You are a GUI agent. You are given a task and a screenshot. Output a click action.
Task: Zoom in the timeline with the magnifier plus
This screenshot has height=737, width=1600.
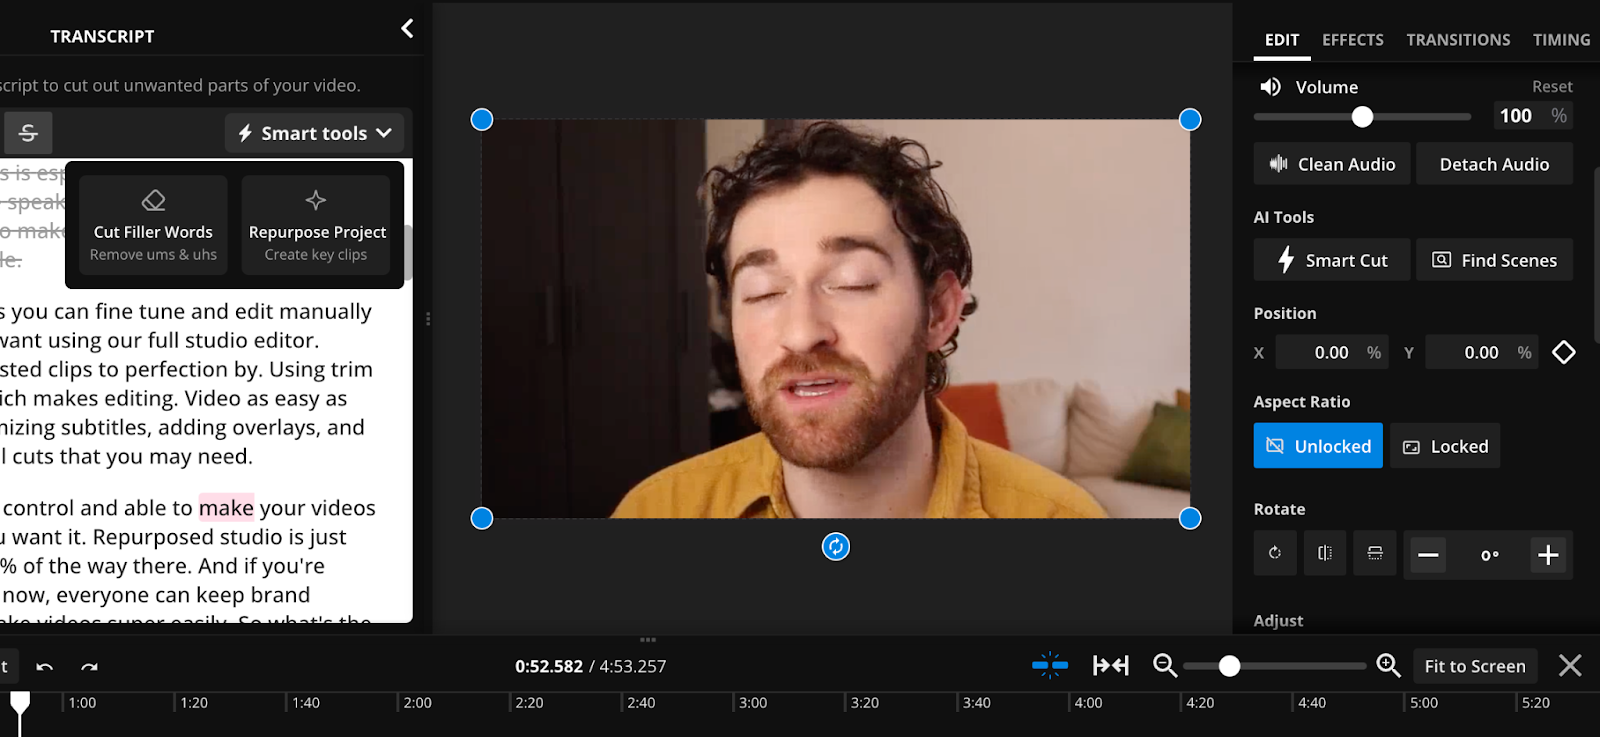click(x=1388, y=665)
